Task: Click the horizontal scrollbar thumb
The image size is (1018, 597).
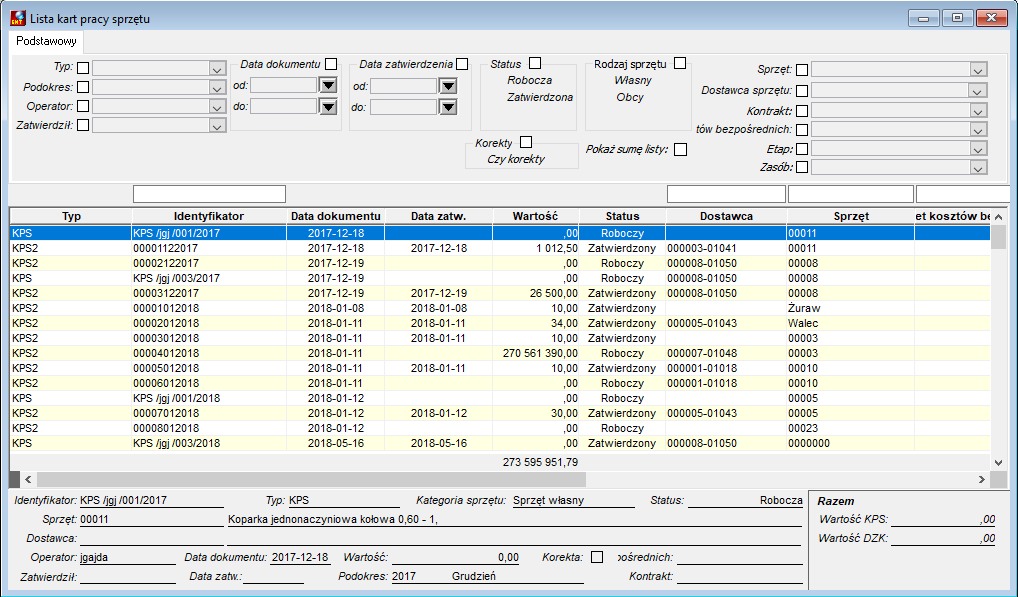Action: [x=312, y=480]
